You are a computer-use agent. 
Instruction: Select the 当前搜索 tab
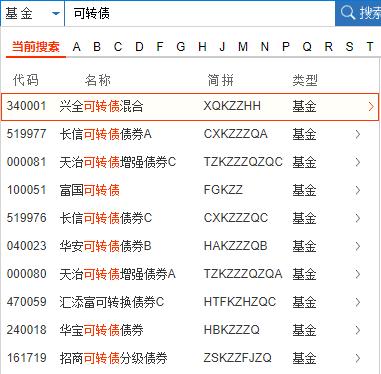coord(36,47)
